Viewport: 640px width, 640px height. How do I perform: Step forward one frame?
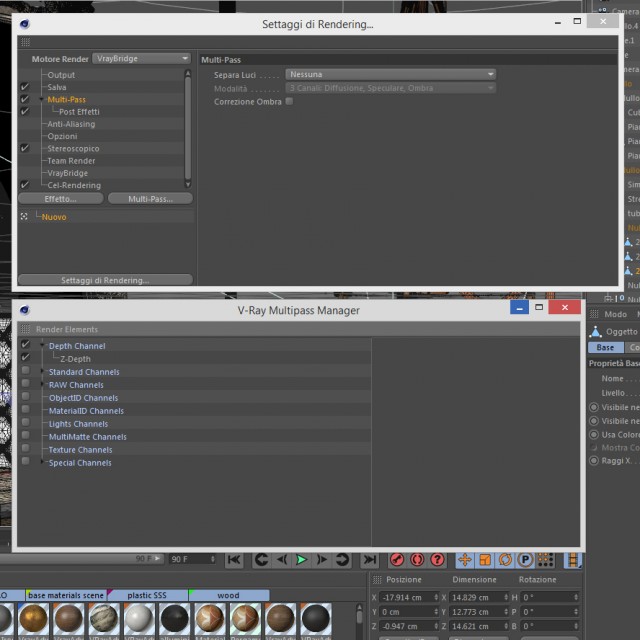point(322,560)
